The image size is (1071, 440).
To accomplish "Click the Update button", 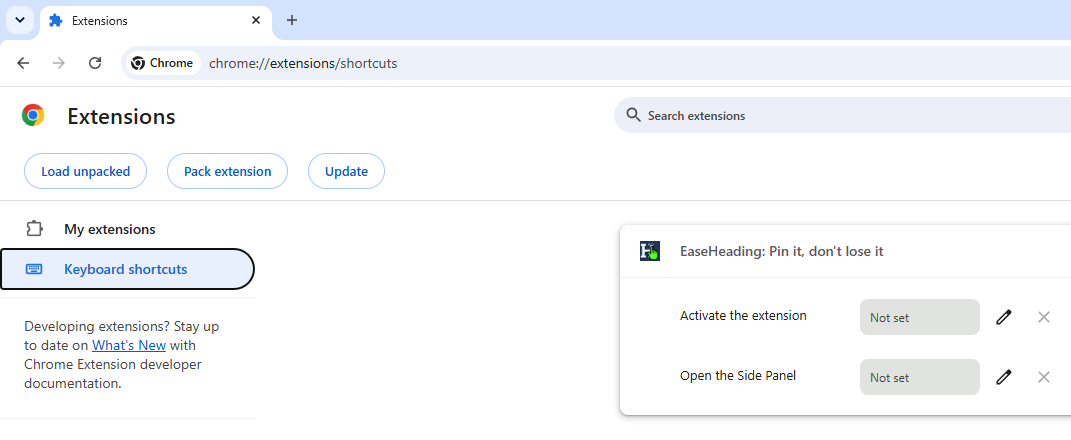I will click(346, 171).
